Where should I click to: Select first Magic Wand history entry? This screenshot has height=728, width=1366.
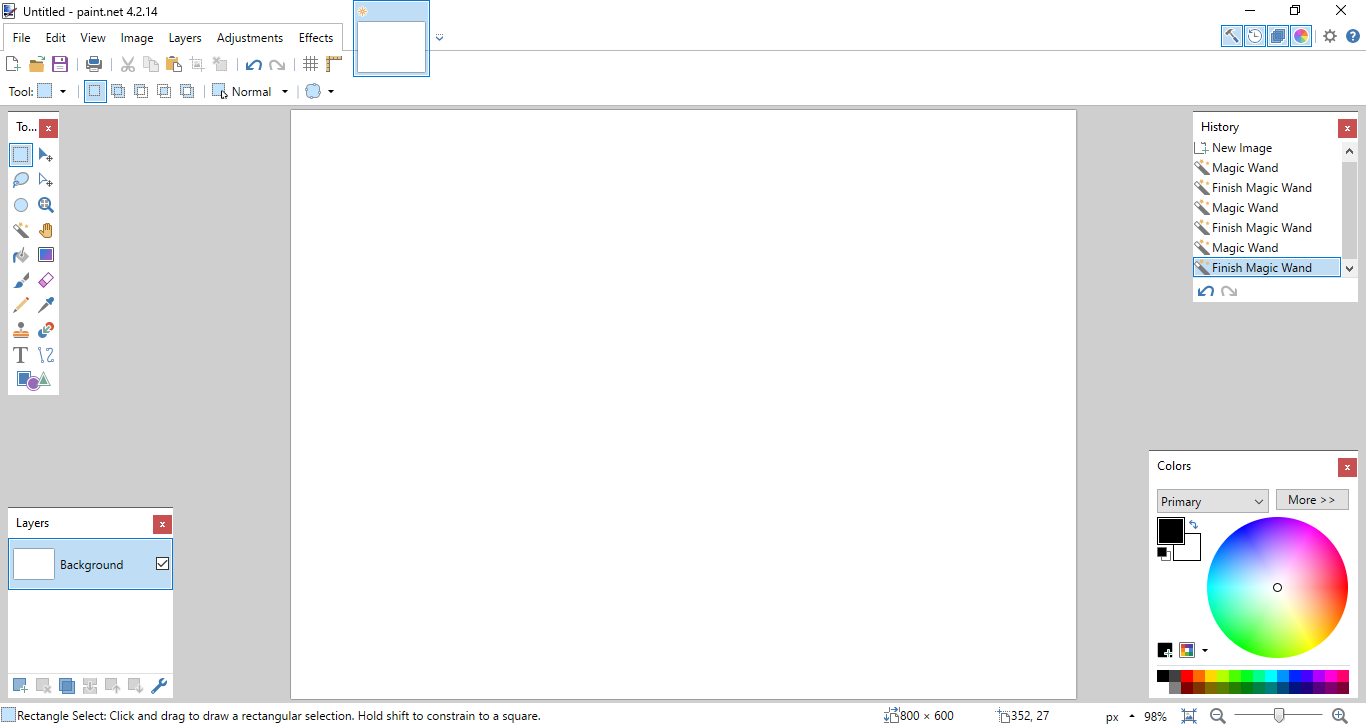point(1244,168)
